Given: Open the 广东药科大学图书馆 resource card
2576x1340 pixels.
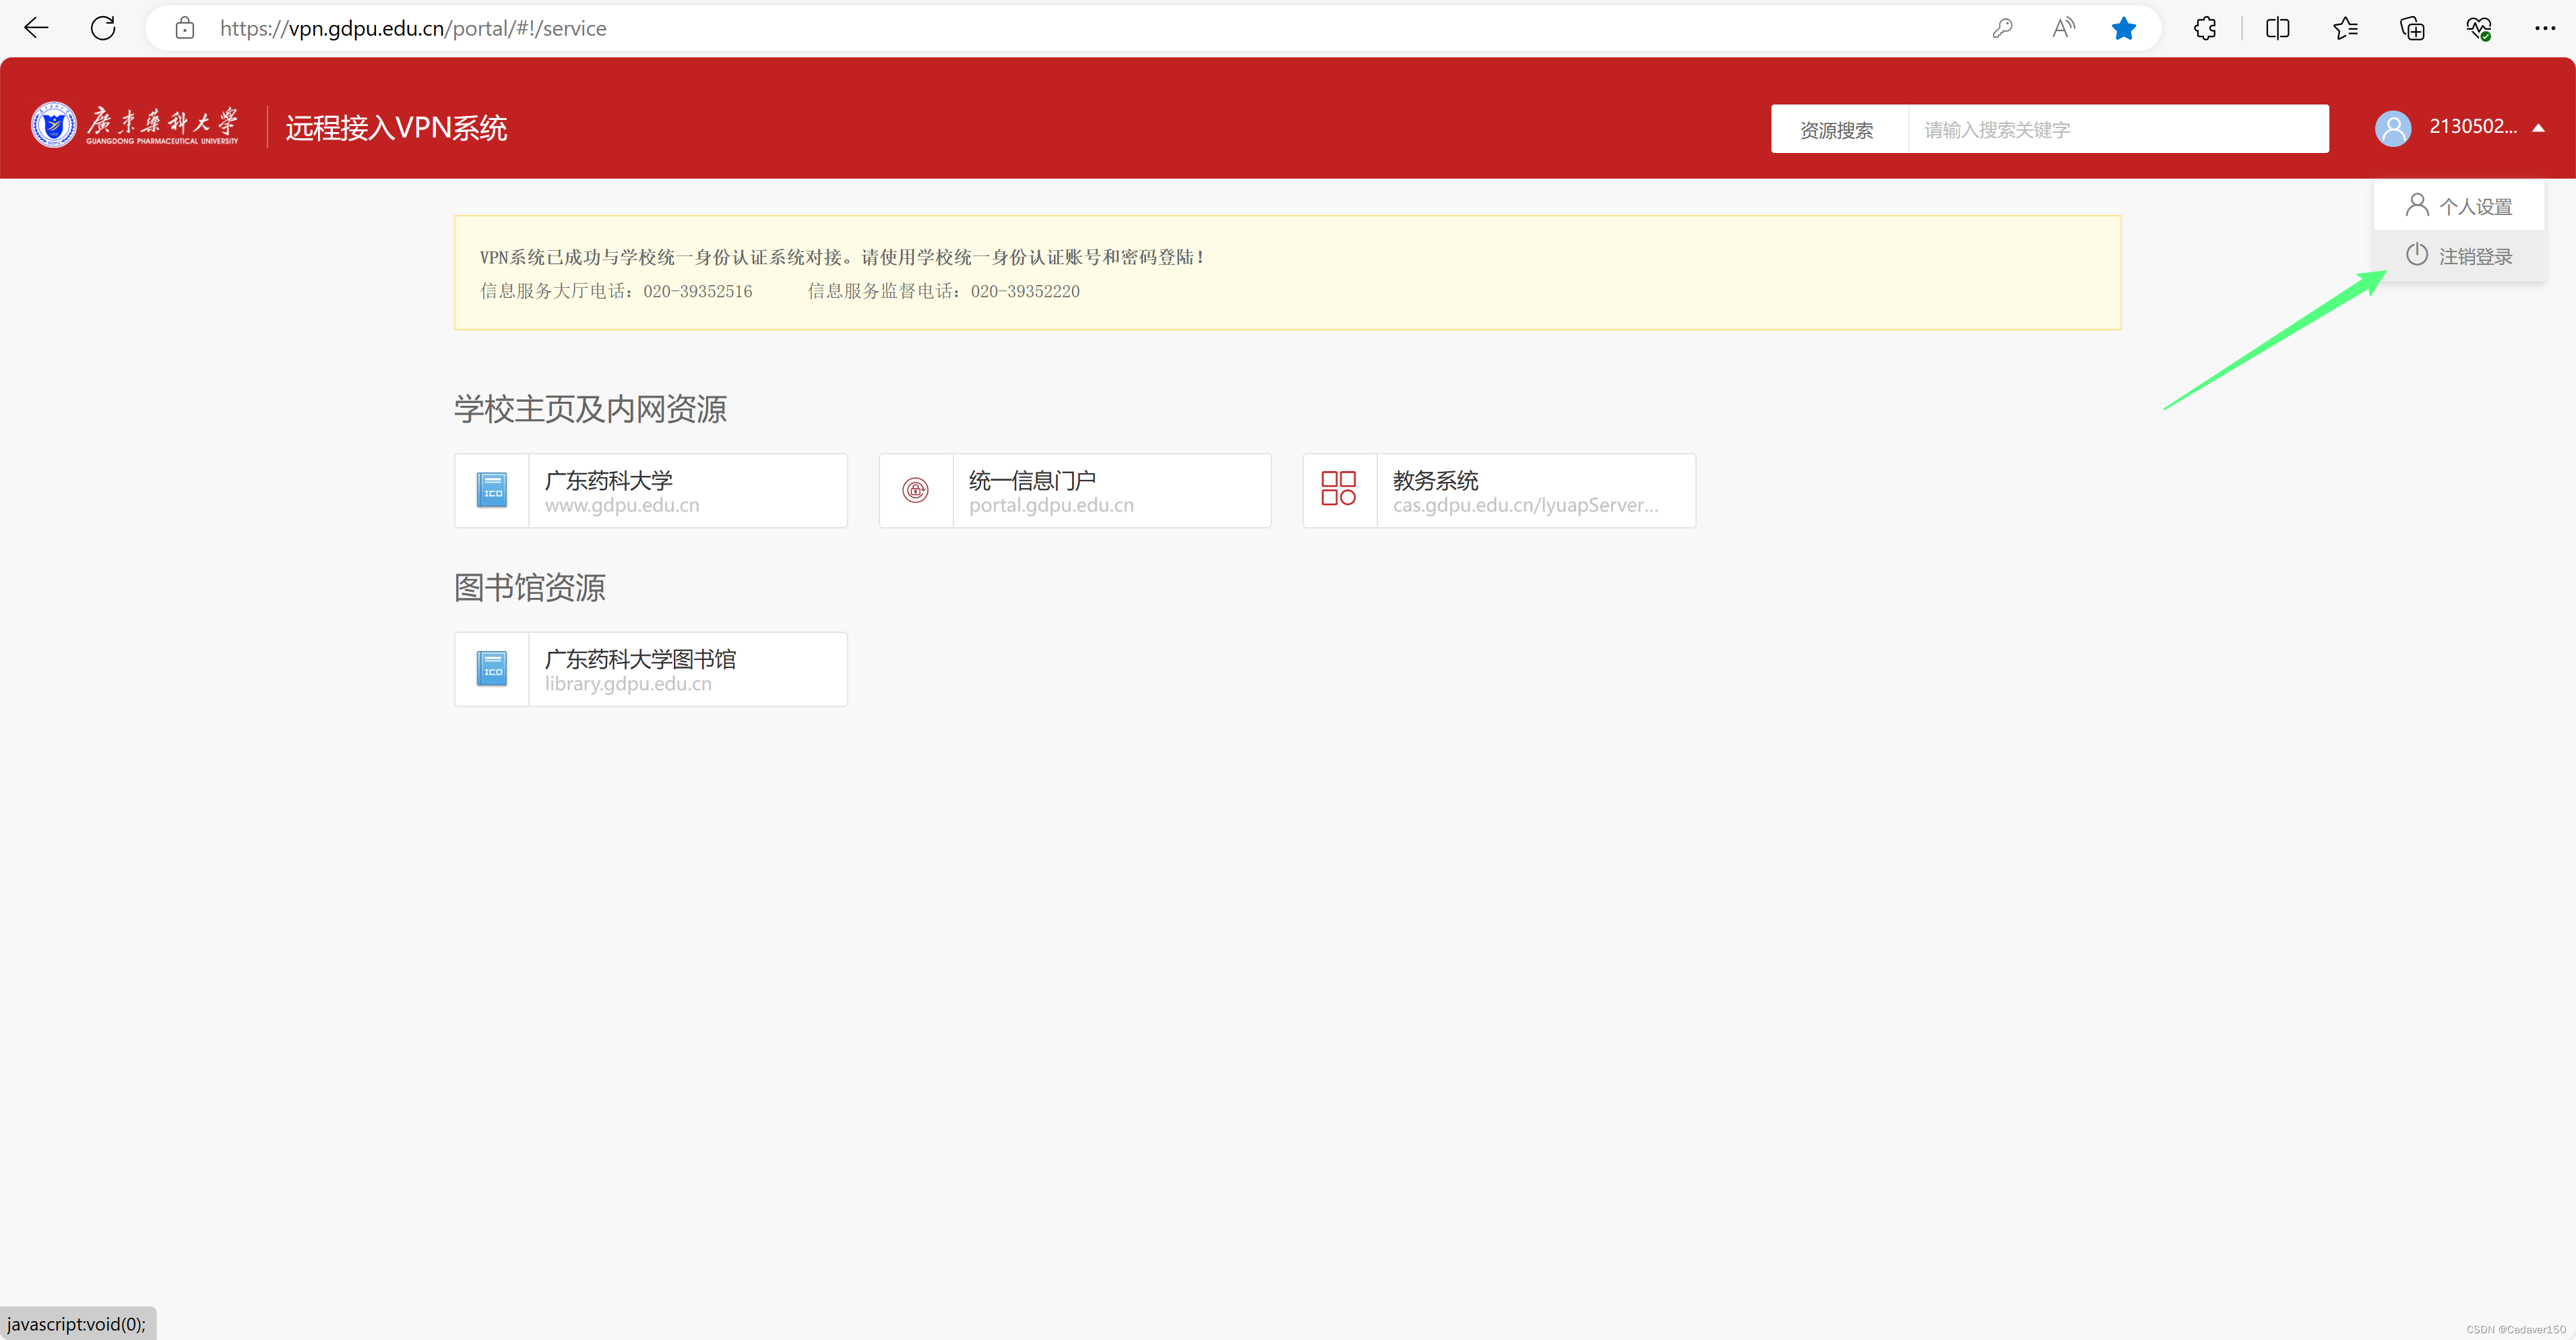Looking at the screenshot, I should [650, 669].
